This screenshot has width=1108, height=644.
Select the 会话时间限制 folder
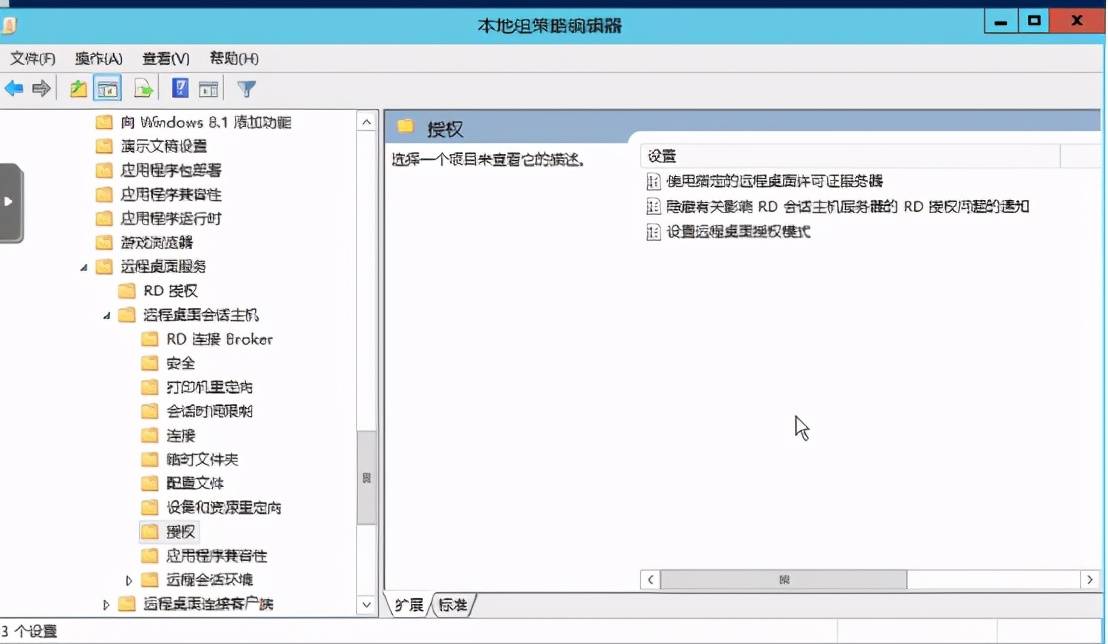point(196,411)
